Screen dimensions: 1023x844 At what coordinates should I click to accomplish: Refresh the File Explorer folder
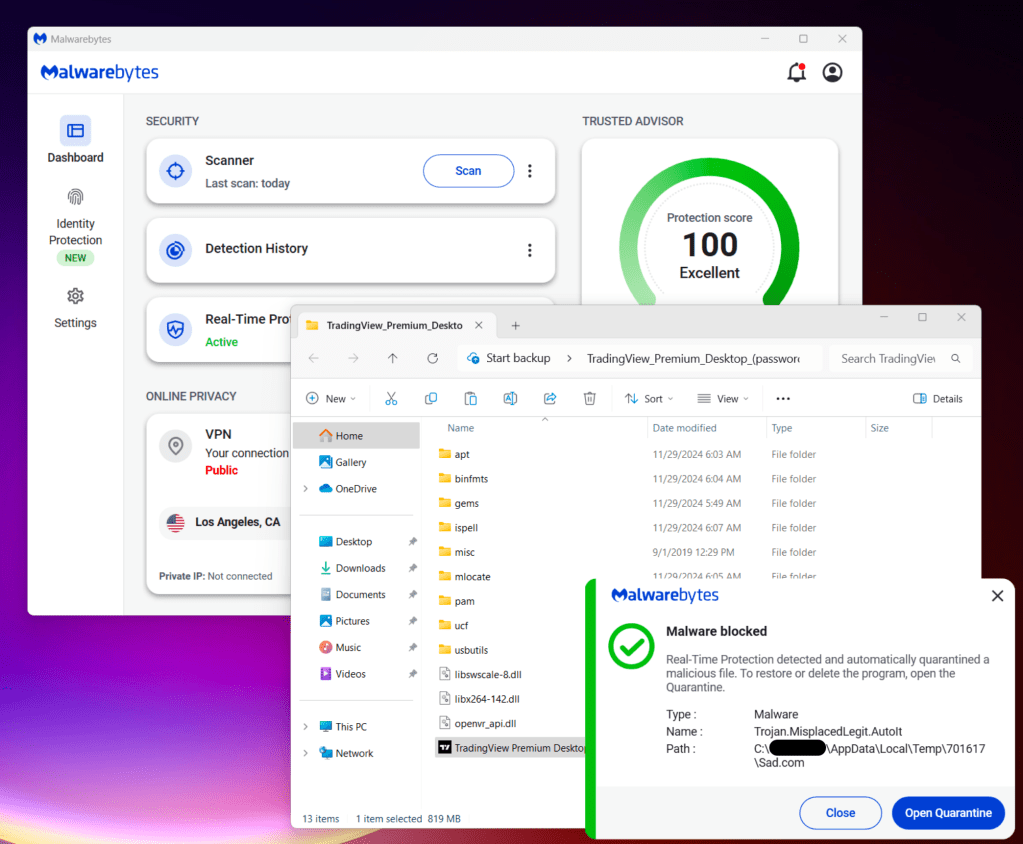coord(433,358)
